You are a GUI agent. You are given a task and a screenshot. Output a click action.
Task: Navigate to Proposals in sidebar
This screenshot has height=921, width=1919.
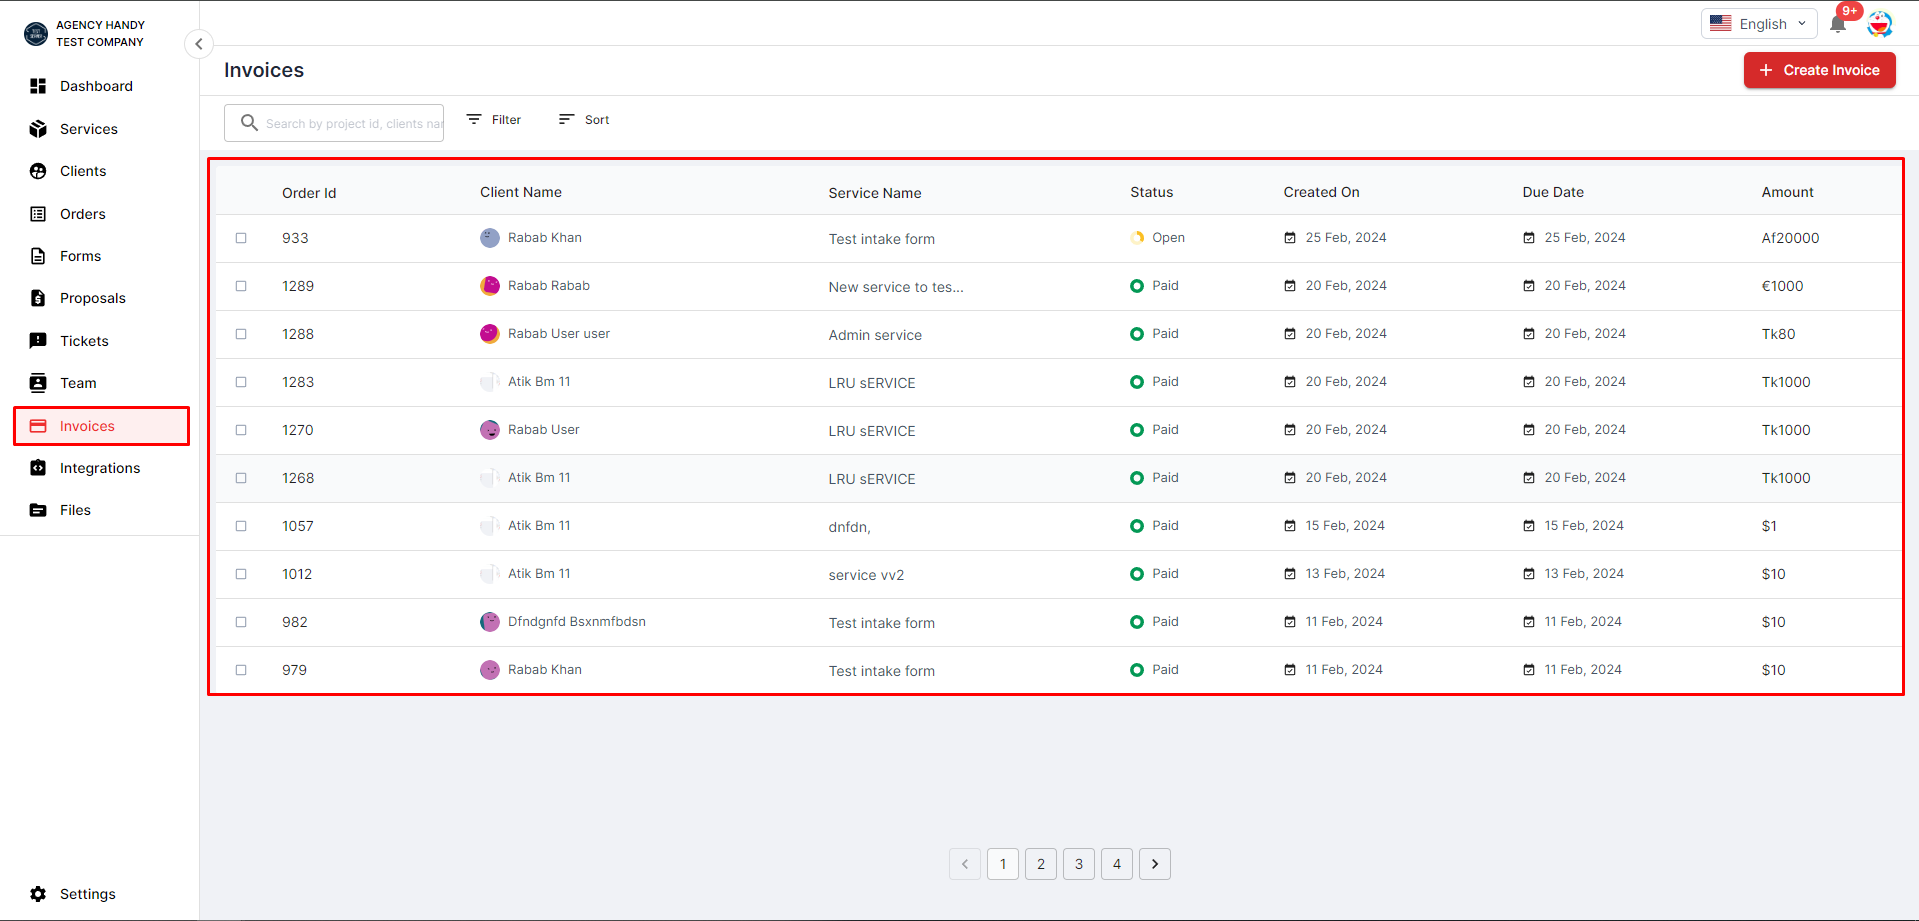click(92, 298)
